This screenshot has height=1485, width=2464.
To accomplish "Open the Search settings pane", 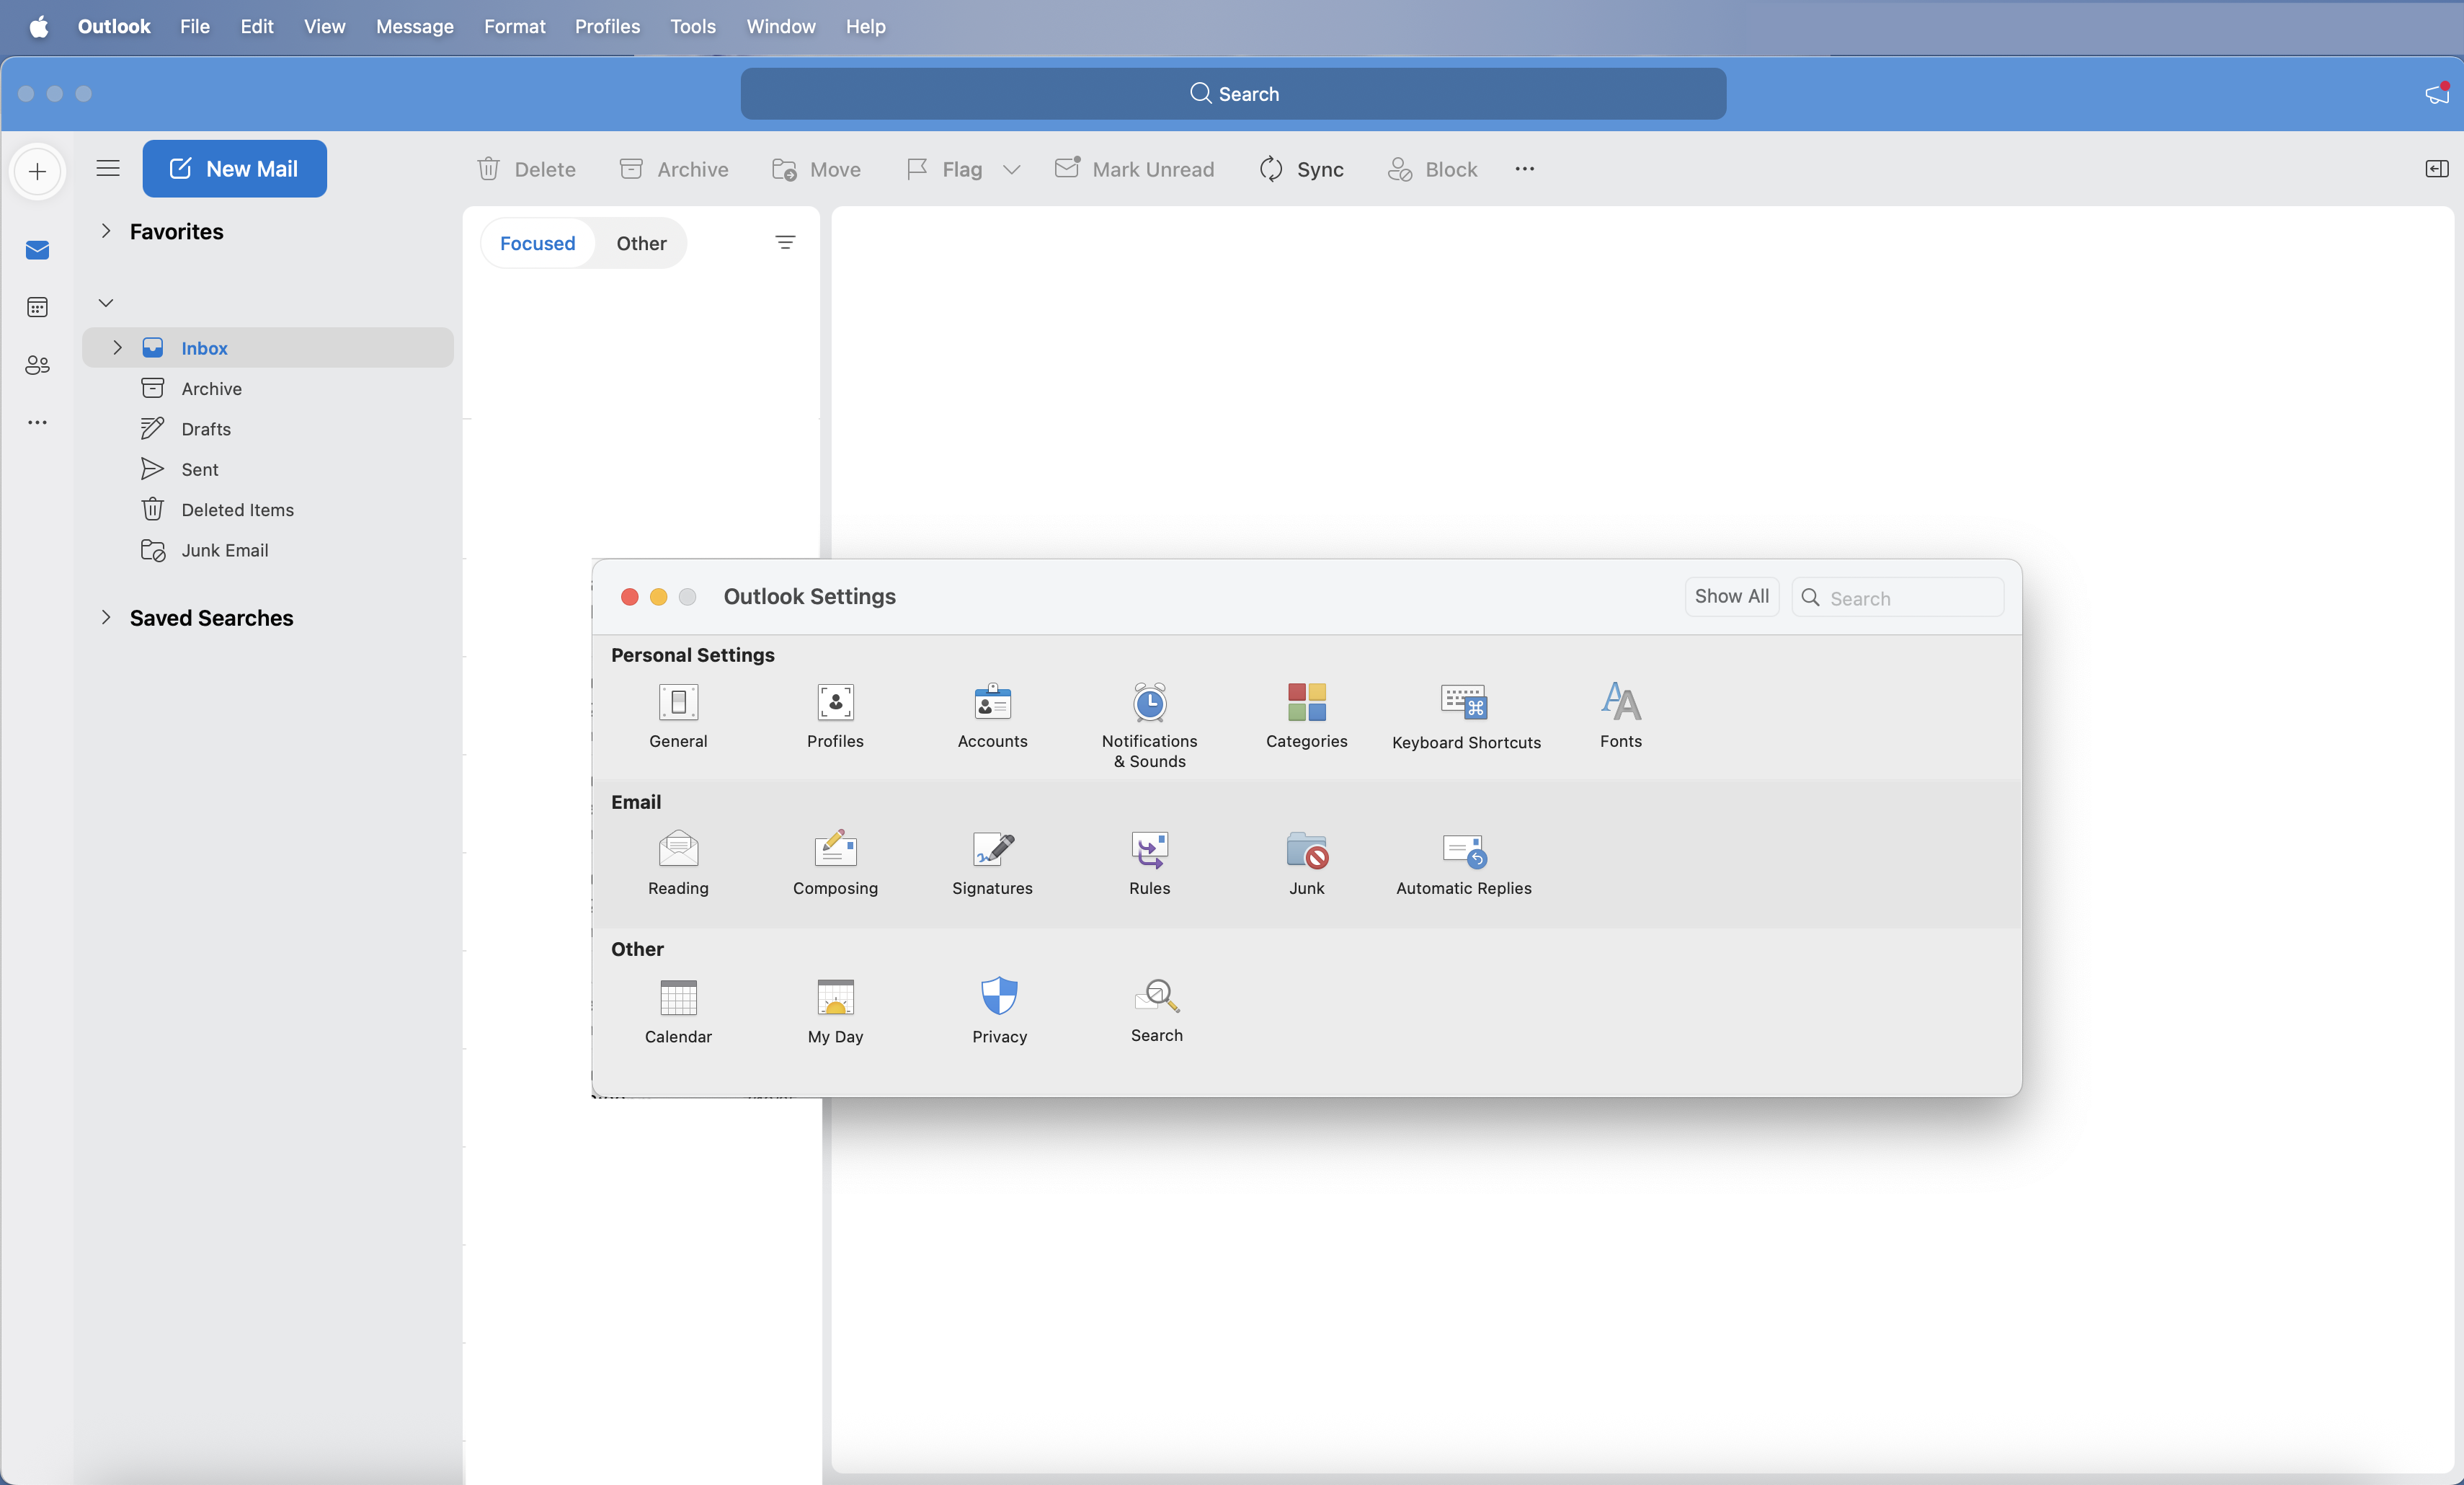I will pos(1156,1010).
